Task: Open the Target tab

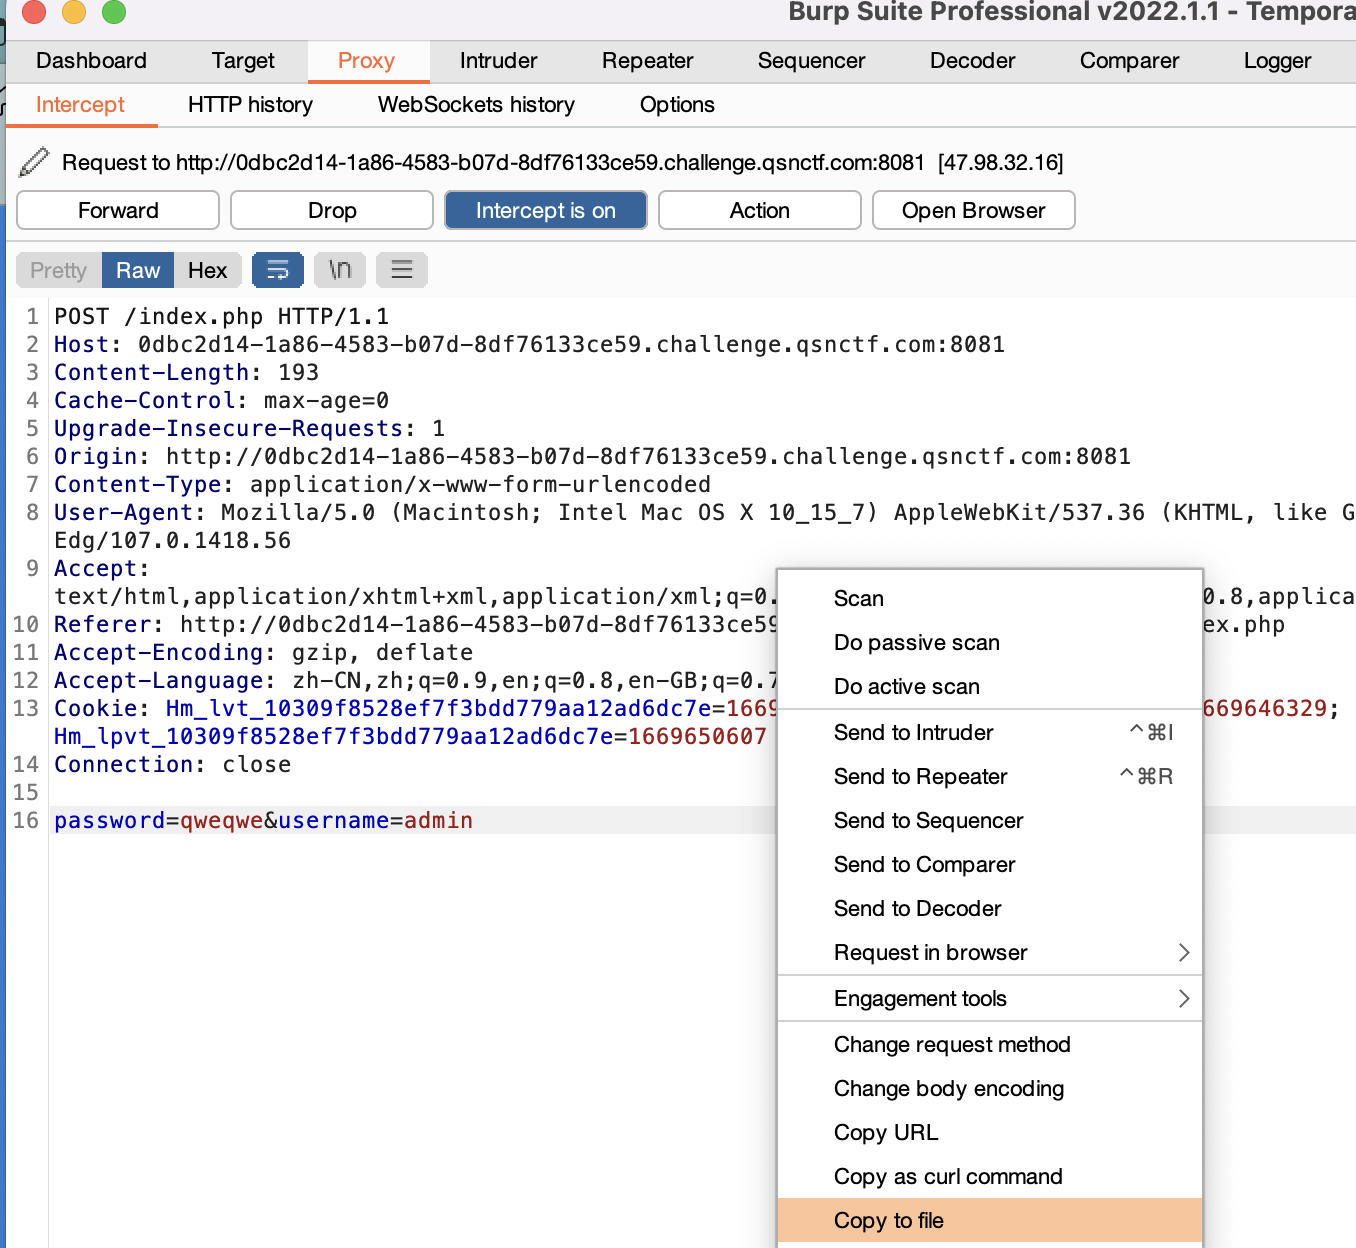Action: [243, 61]
